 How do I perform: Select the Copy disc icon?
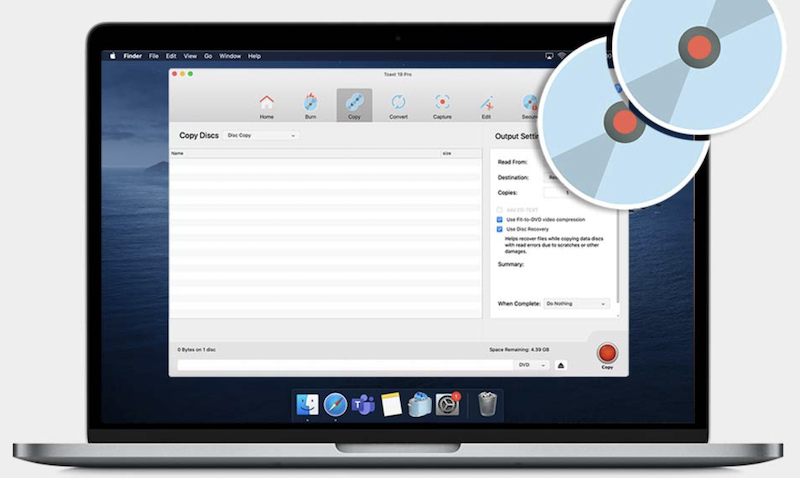pos(354,104)
